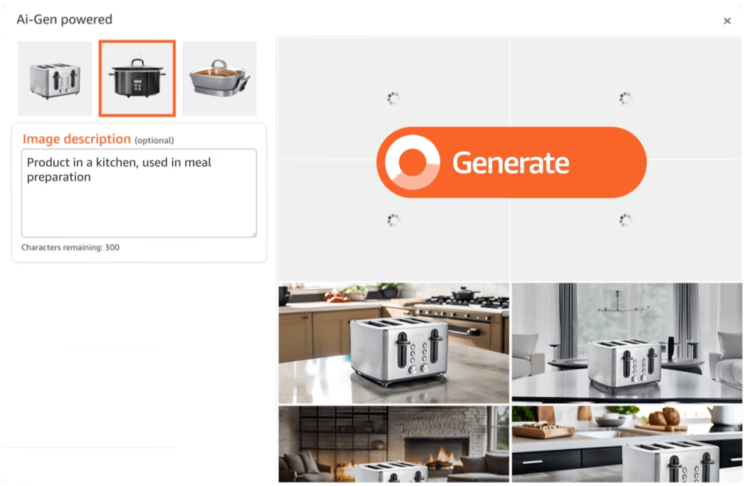Screen dimensions: 750x486
Task: Select the black slow cooker thumbnail
Action: tap(137, 78)
